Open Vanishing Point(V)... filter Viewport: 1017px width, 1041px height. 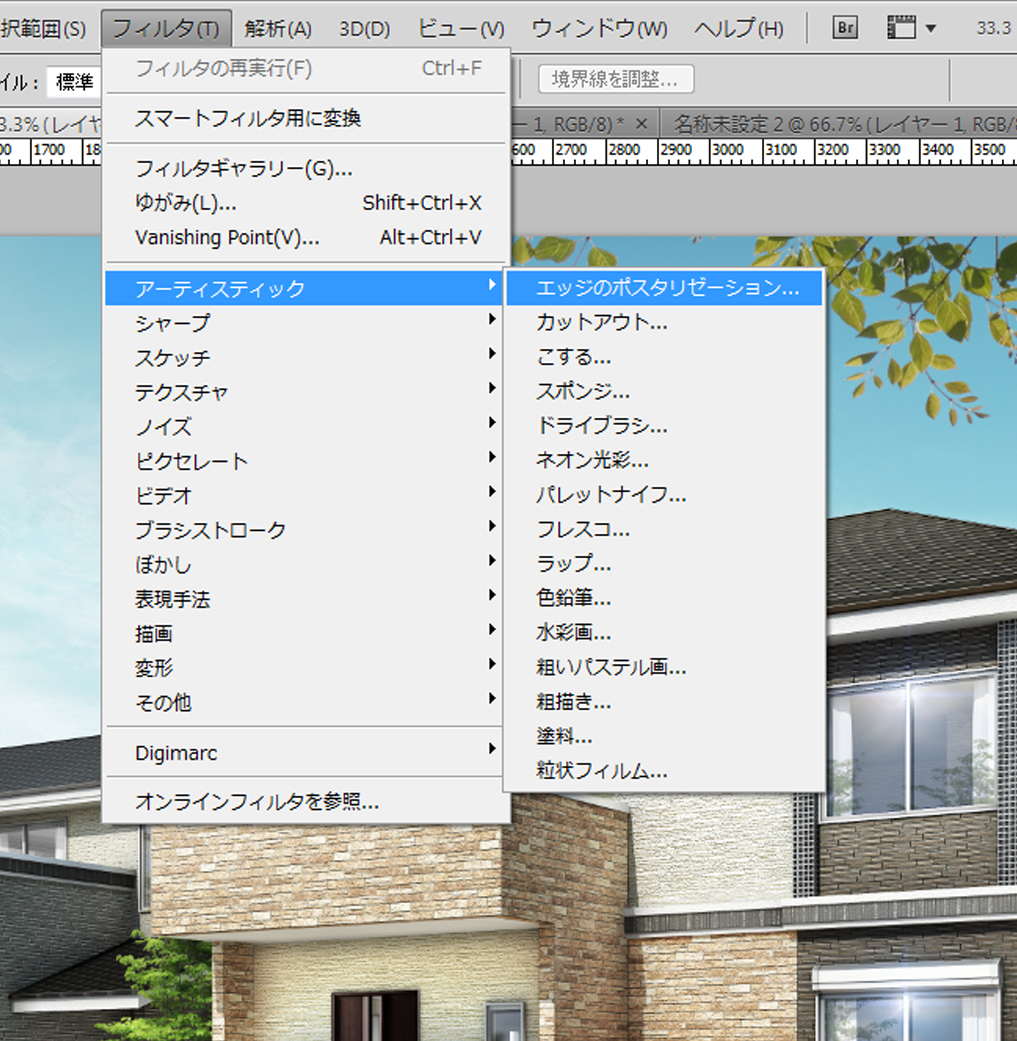pyautogui.click(x=227, y=237)
